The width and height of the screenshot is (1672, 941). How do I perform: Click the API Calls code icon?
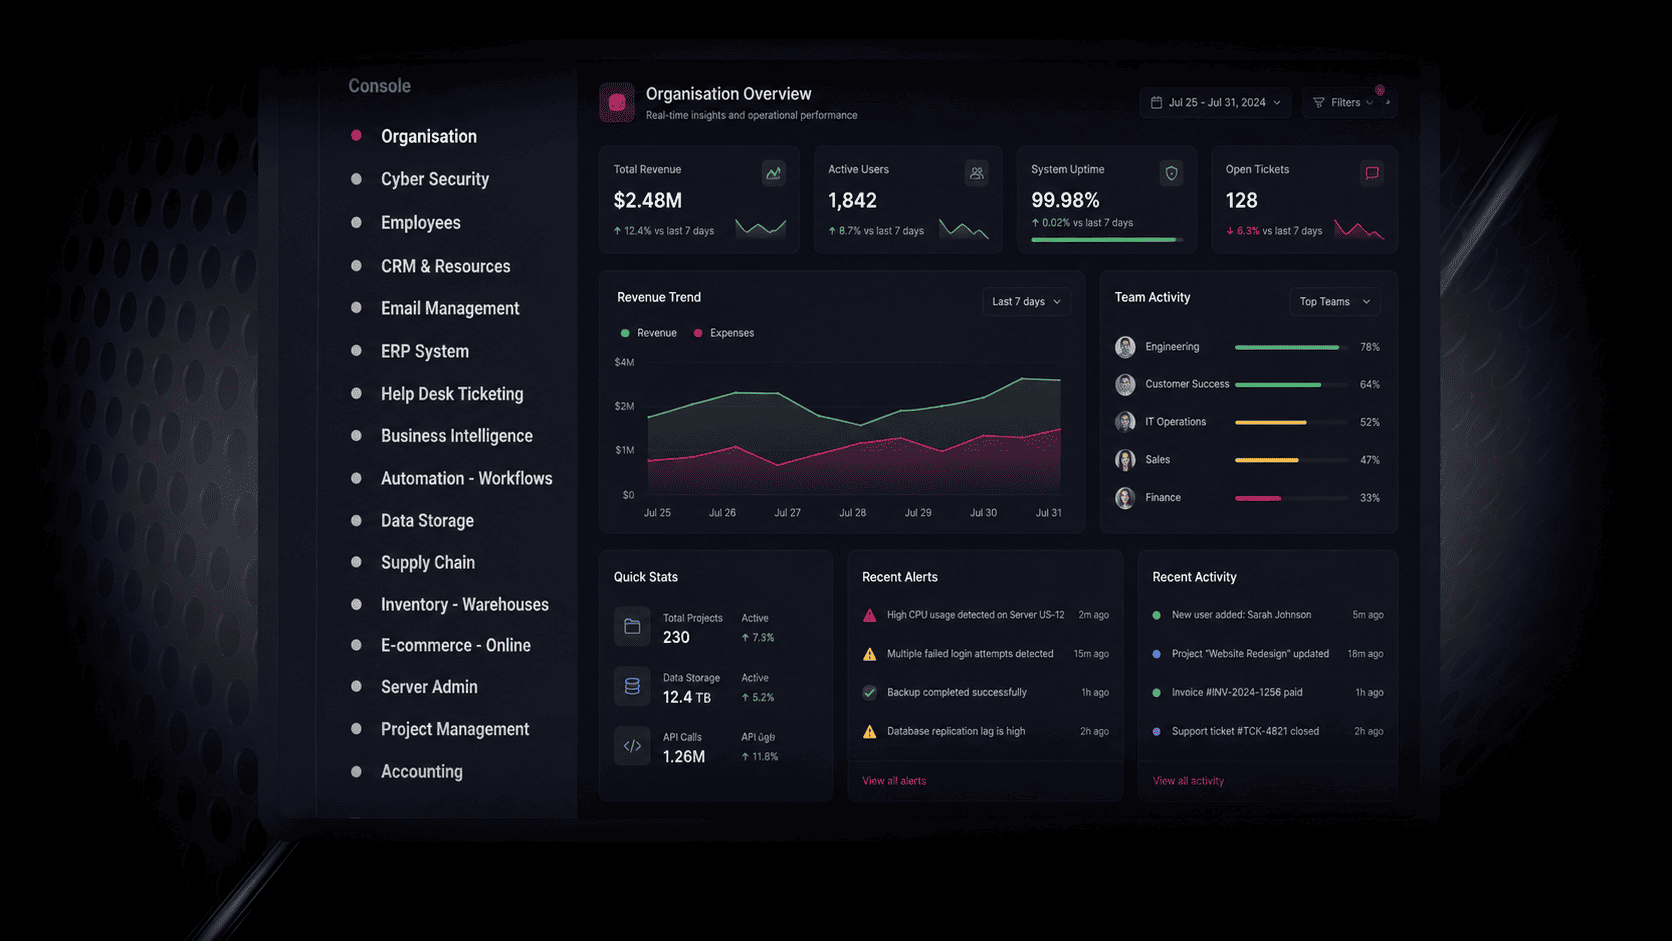(632, 746)
